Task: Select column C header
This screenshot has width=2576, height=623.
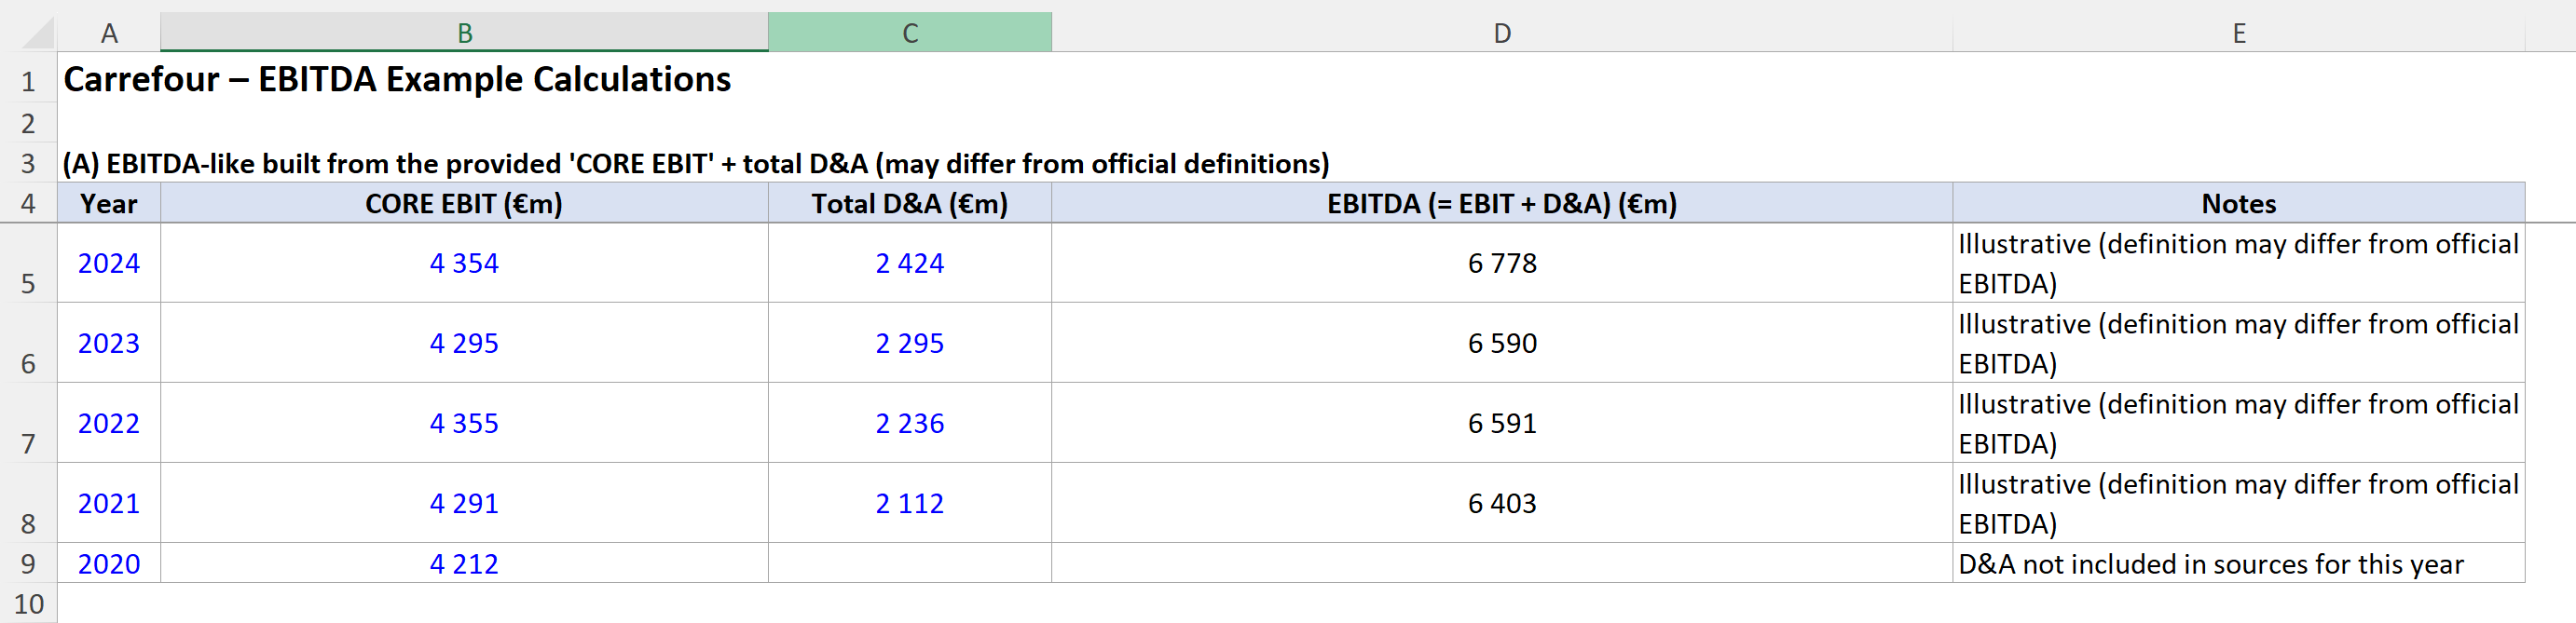Action: tap(910, 33)
